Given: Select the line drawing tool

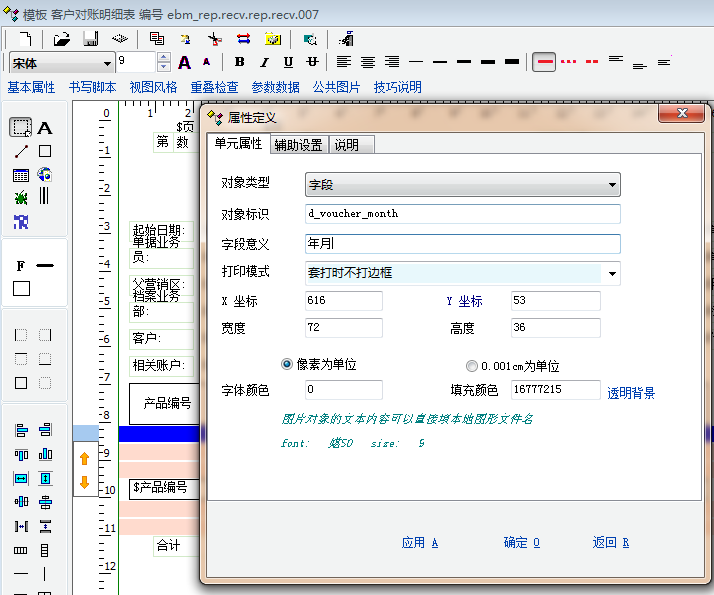Looking at the screenshot, I should tap(21, 152).
